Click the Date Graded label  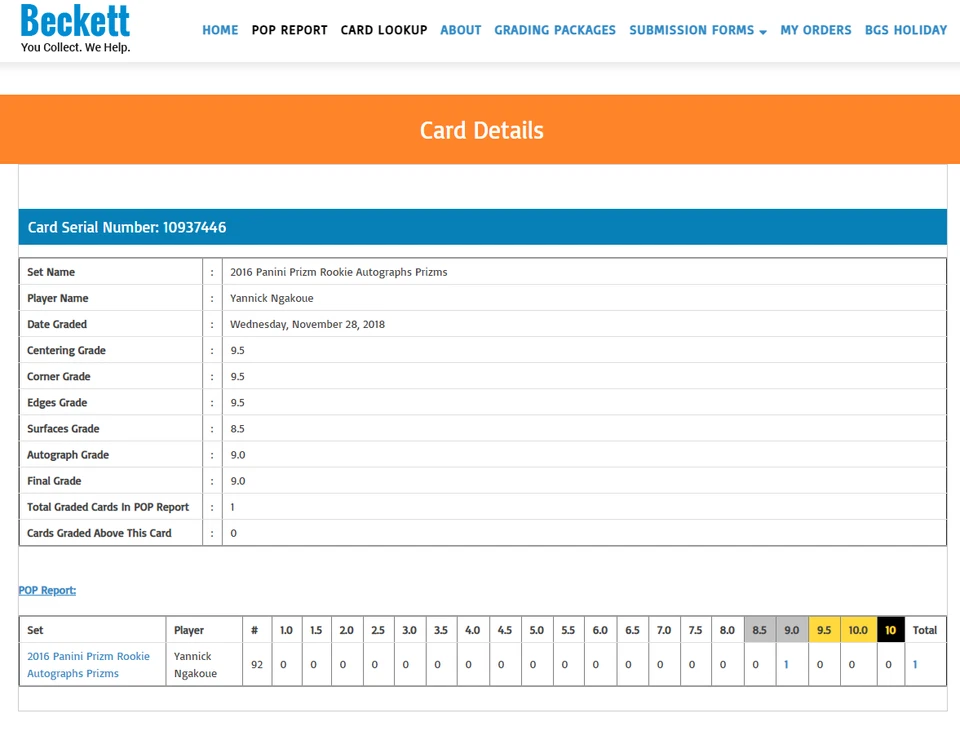click(57, 324)
